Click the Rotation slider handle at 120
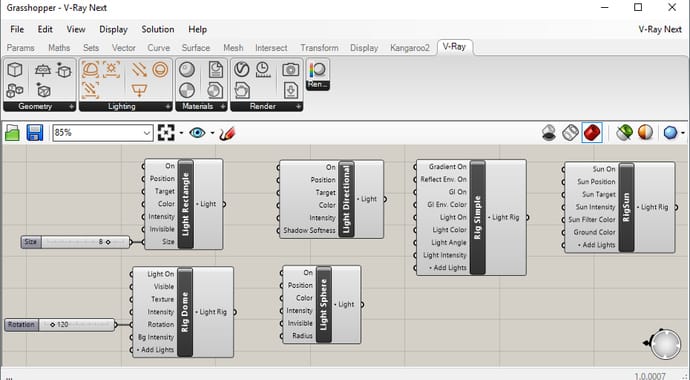The width and height of the screenshot is (690, 380). click(x=52, y=325)
